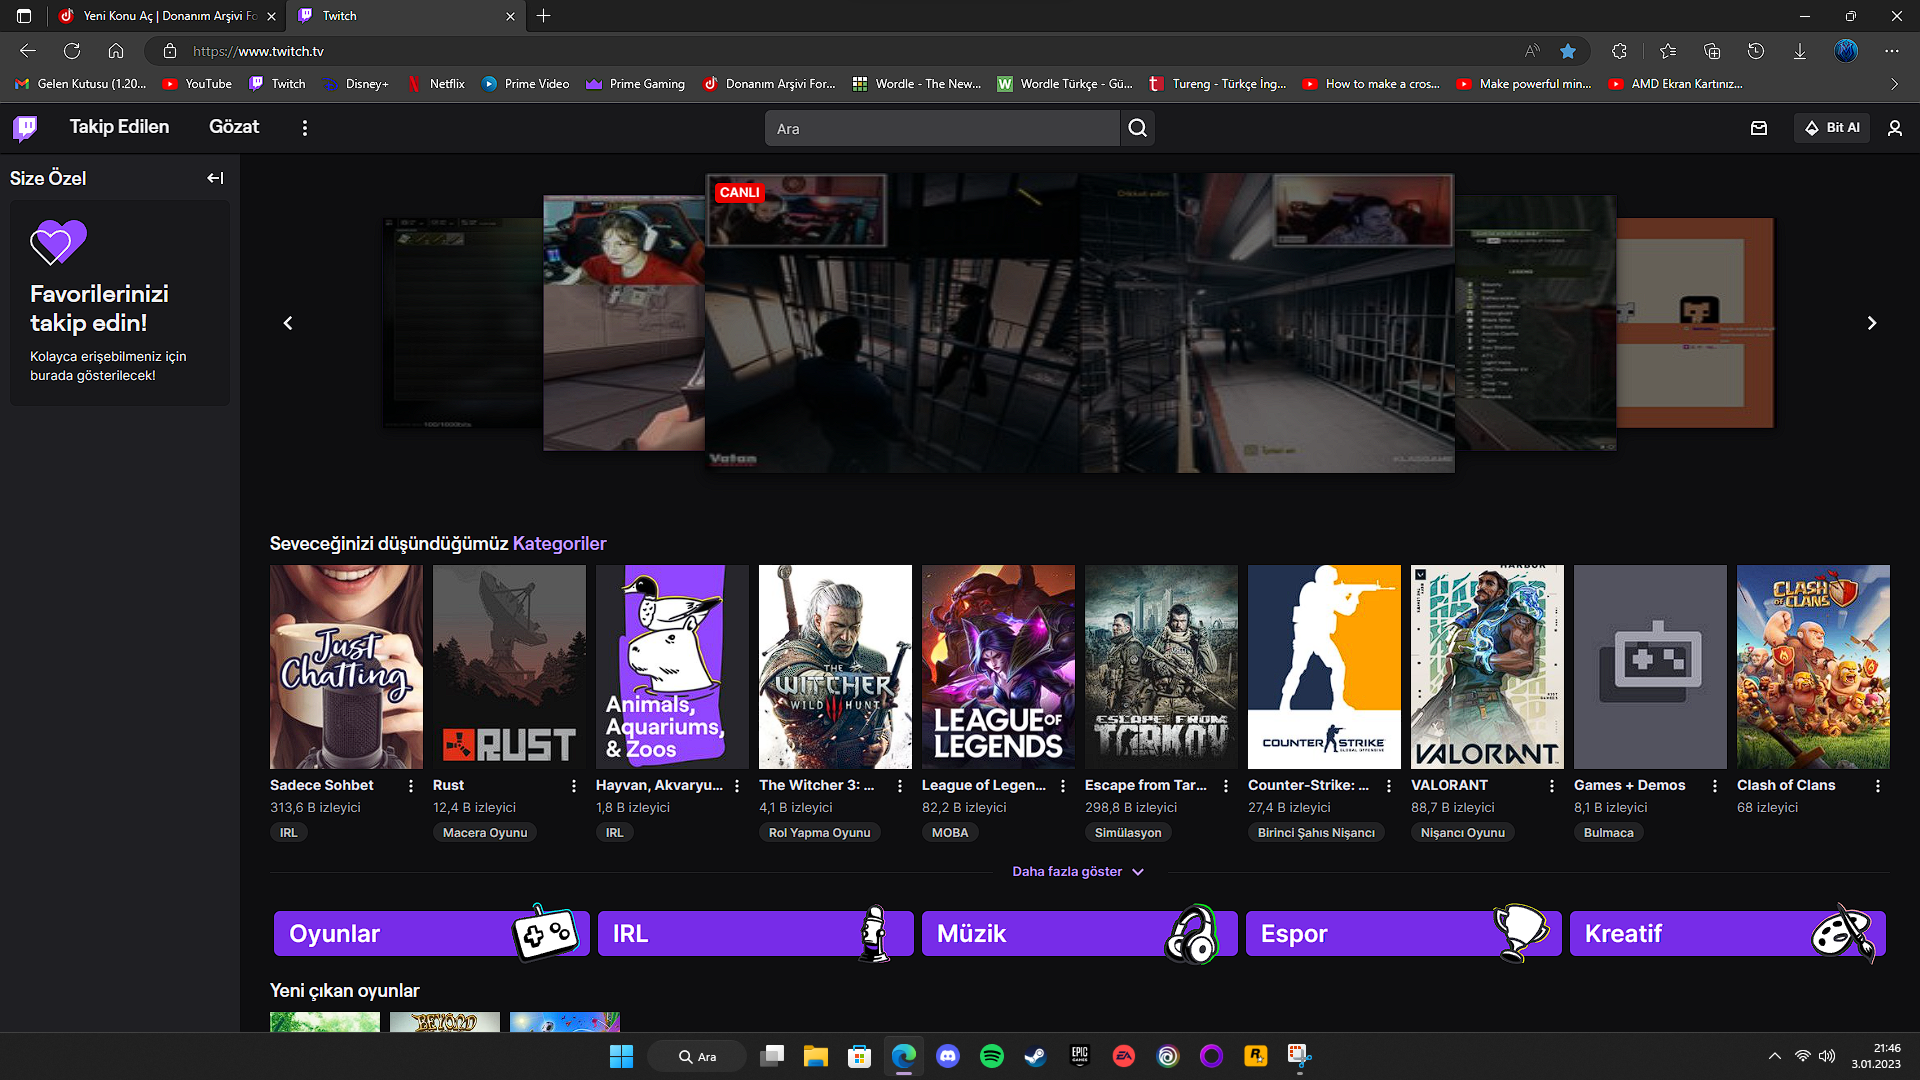The image size is (1920, 1080).
Task: Open Discord from the taskbar
Action: (x=948, y=1056)
